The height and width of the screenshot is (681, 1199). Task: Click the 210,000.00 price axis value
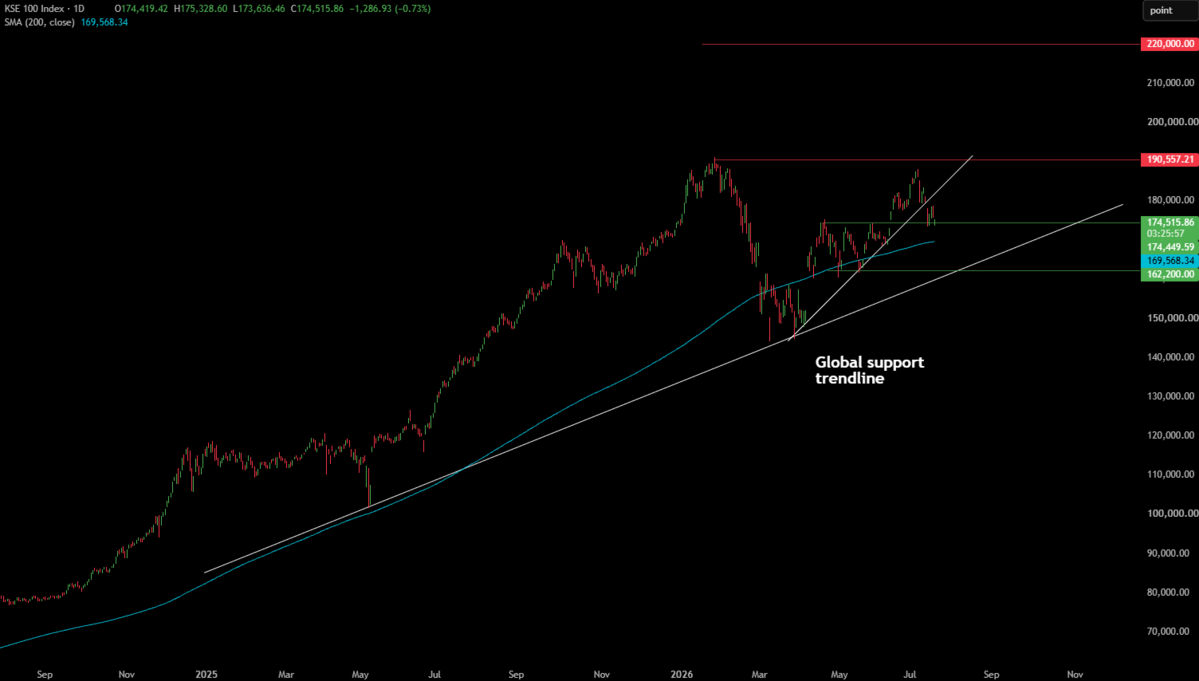tap(1171, 83)
